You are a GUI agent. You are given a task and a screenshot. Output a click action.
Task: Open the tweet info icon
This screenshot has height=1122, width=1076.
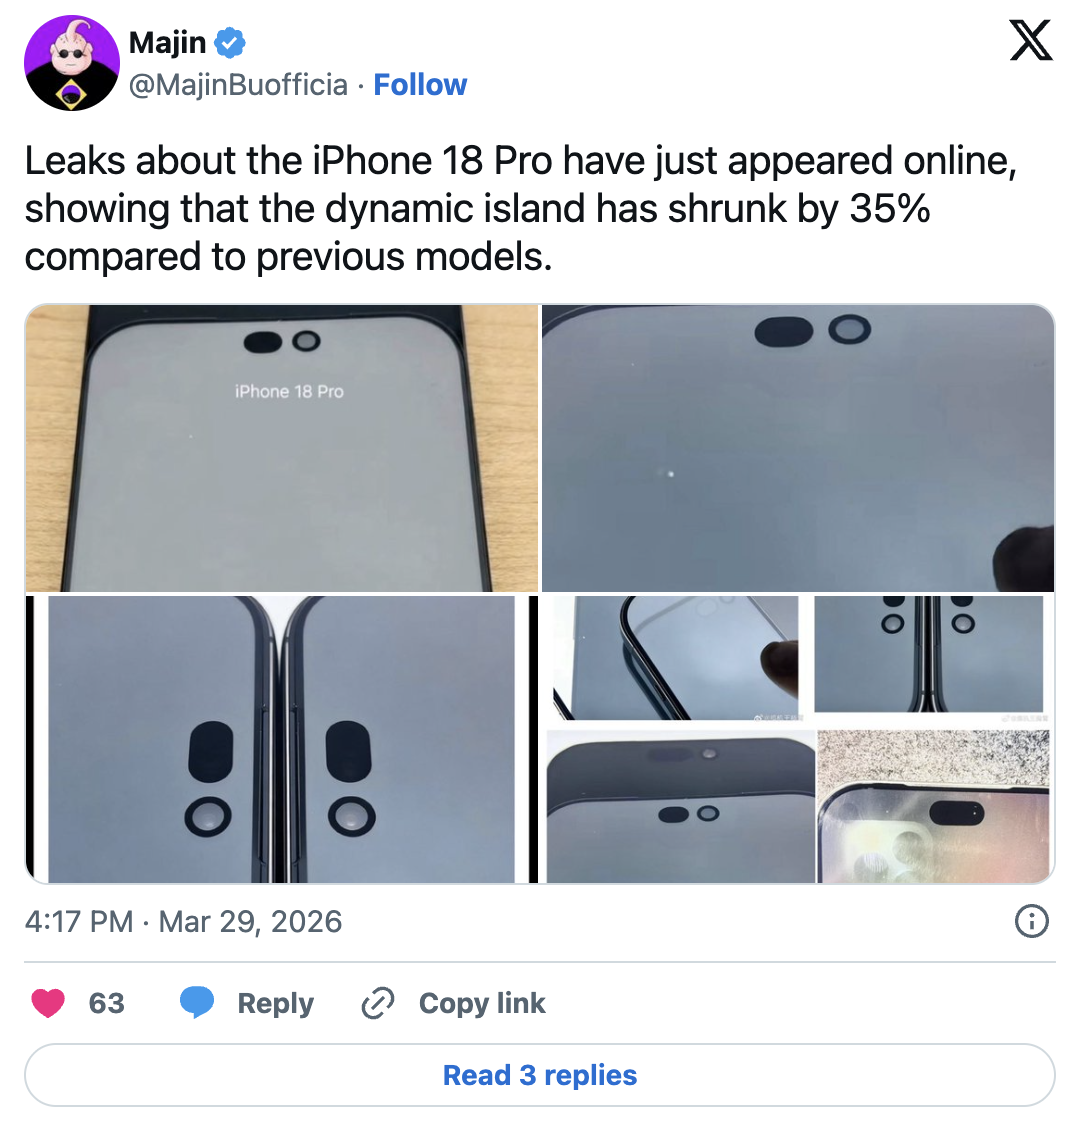(1032, 921)
